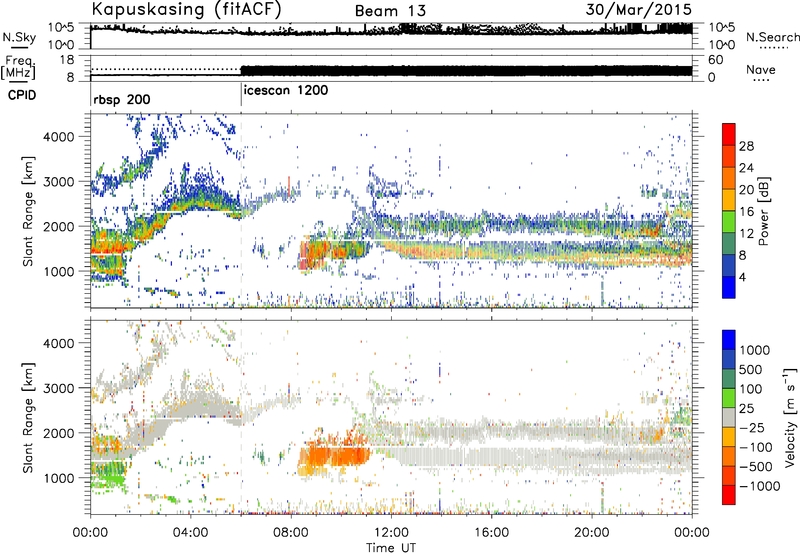Click the Time UT axis title
Image resolution: width=800 pixels, height=554 pixels.
point(391,548)
